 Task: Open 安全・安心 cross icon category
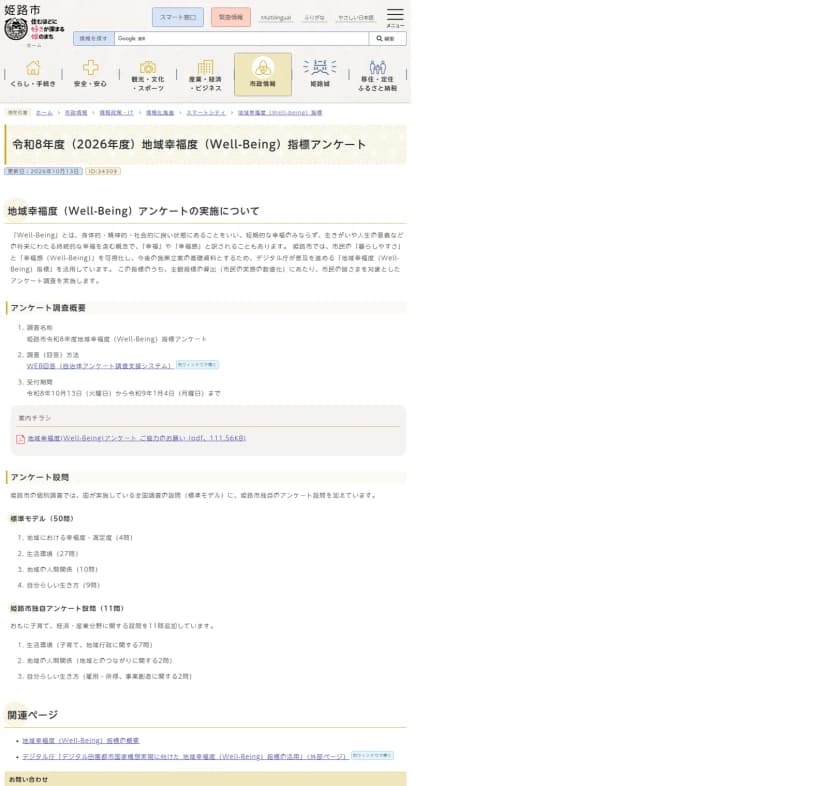(90, 74)
